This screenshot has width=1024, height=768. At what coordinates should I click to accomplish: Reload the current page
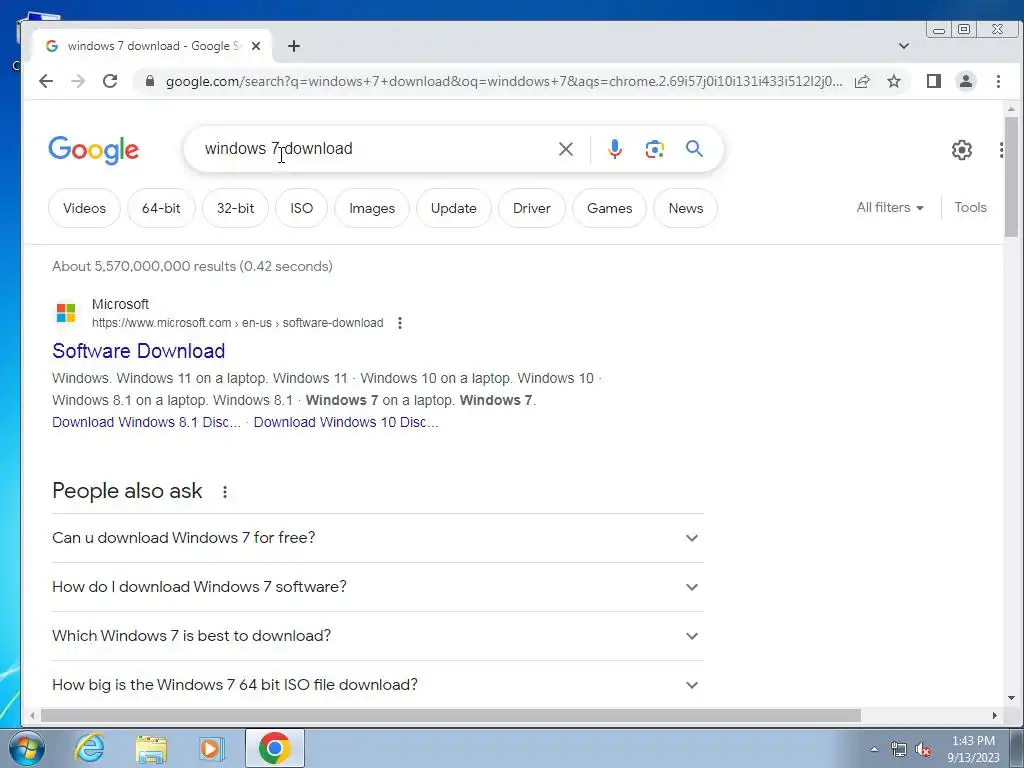[110, 81]
